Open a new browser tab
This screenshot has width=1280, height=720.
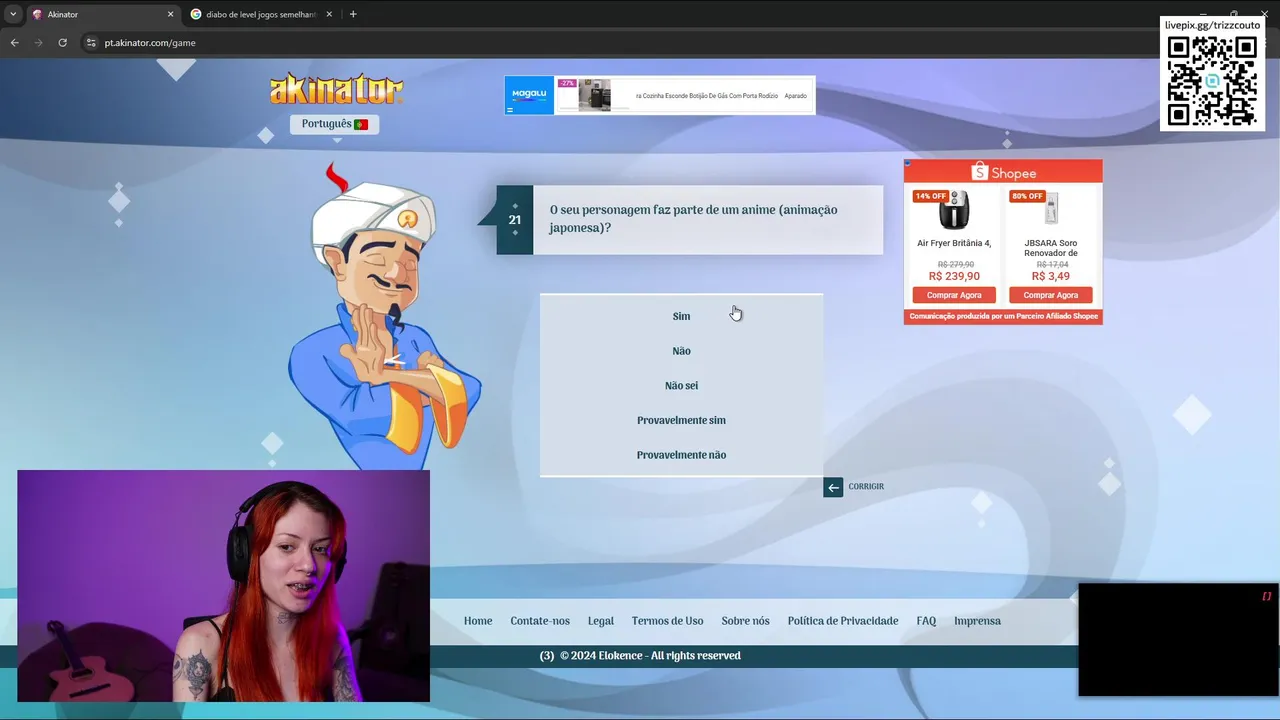(x=353, y=14)
